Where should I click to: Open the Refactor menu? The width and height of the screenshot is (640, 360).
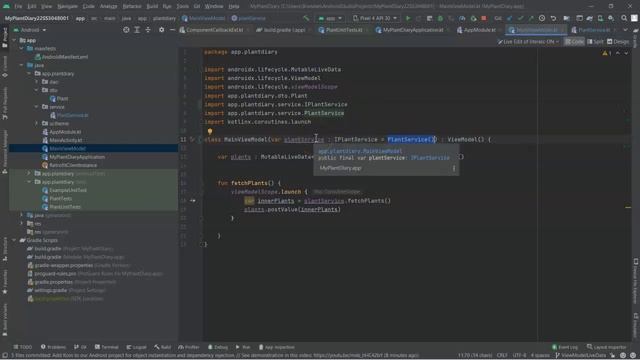coord(132,6)
